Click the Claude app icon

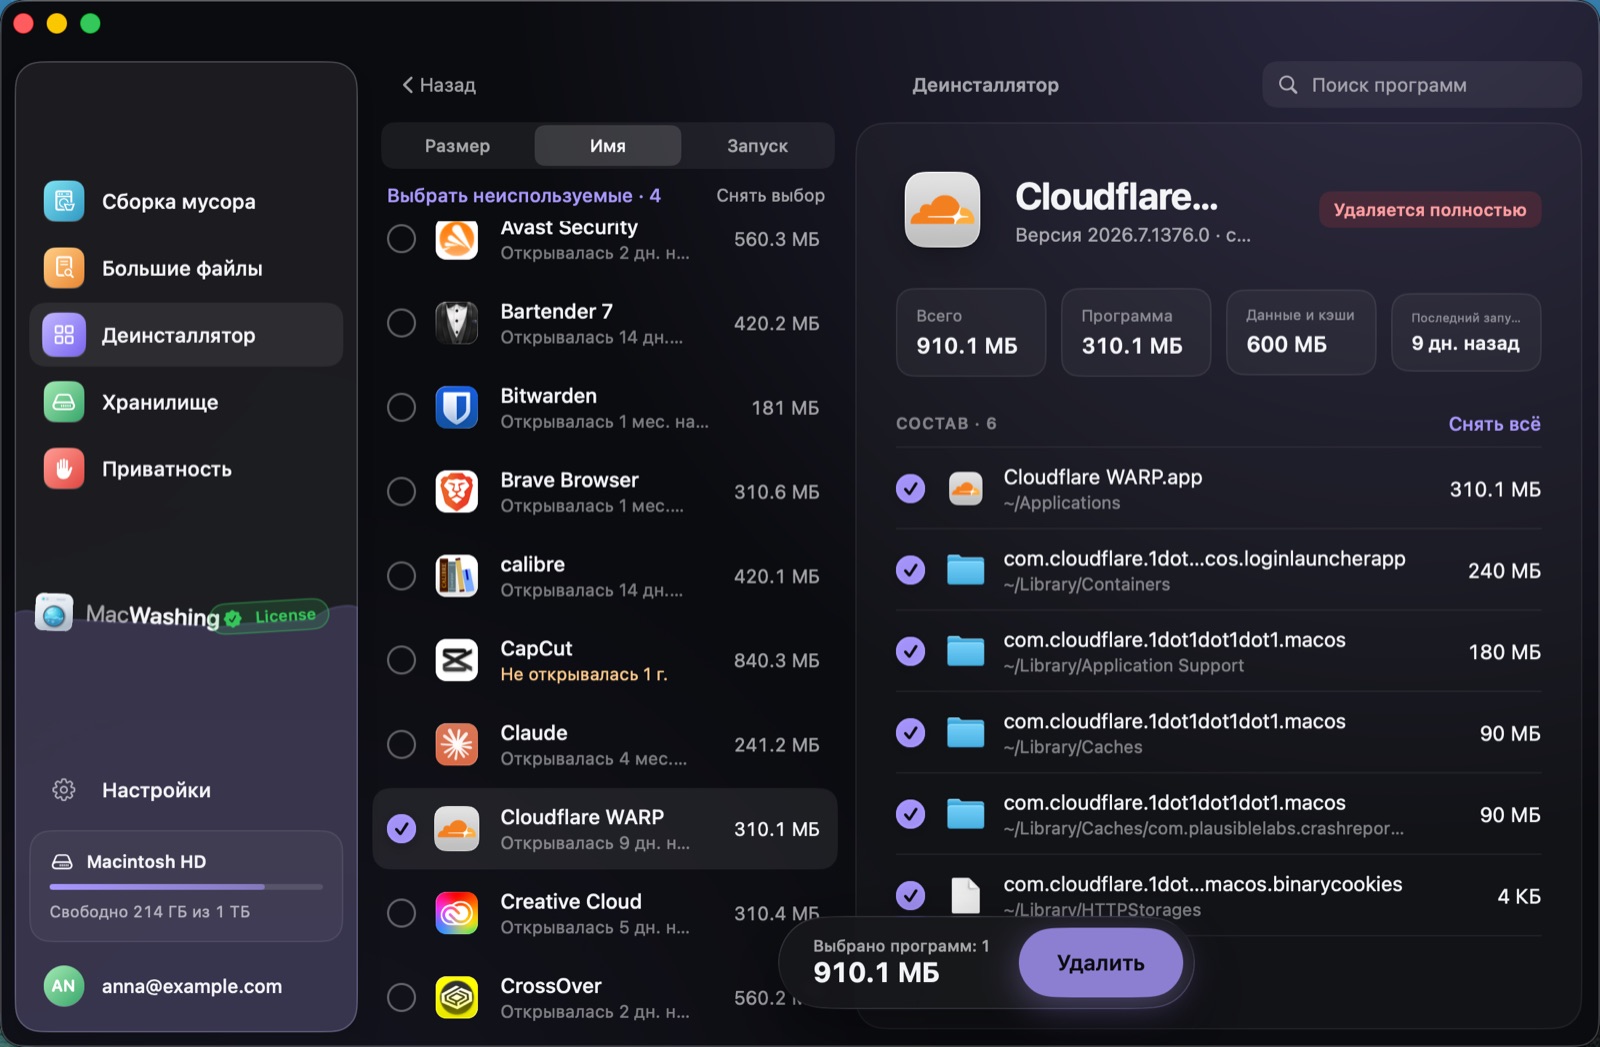pyautogui.click(x=457, y=745)
